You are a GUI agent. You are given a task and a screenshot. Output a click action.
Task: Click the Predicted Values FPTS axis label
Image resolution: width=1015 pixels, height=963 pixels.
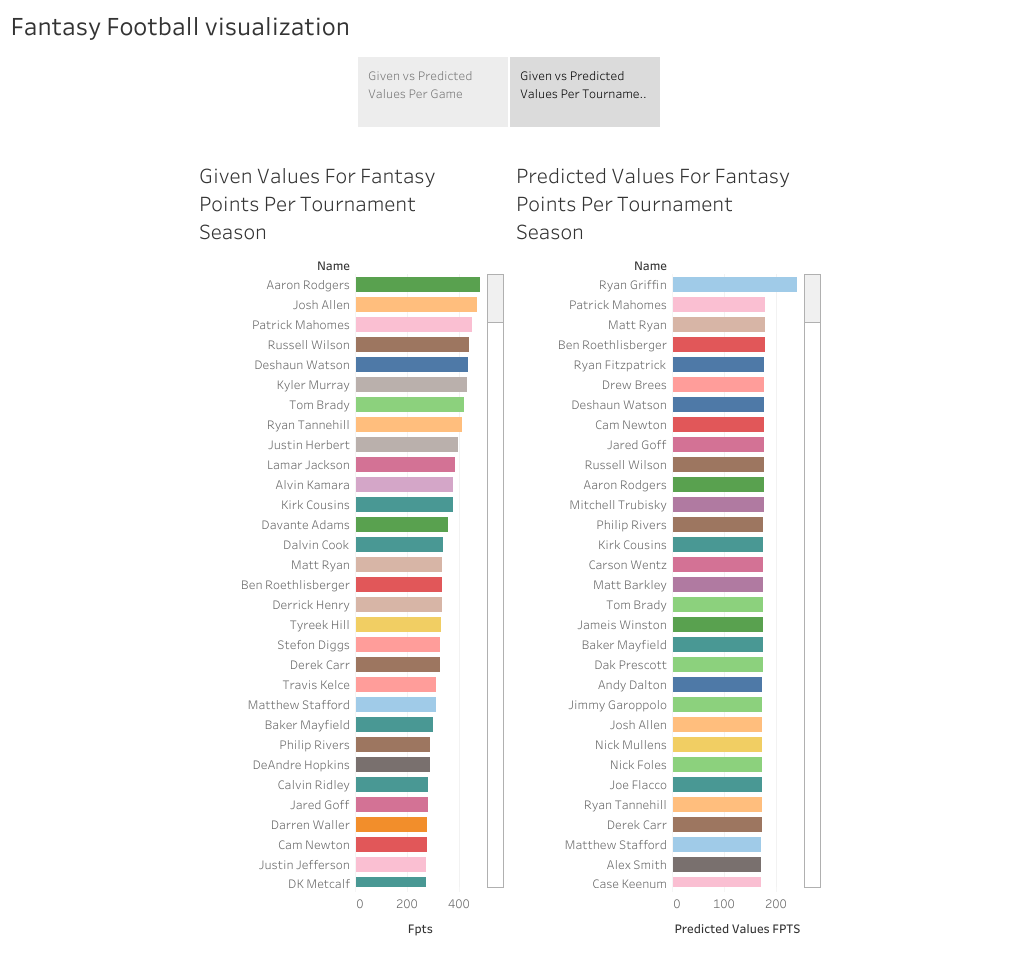click(x=733, y=928)
